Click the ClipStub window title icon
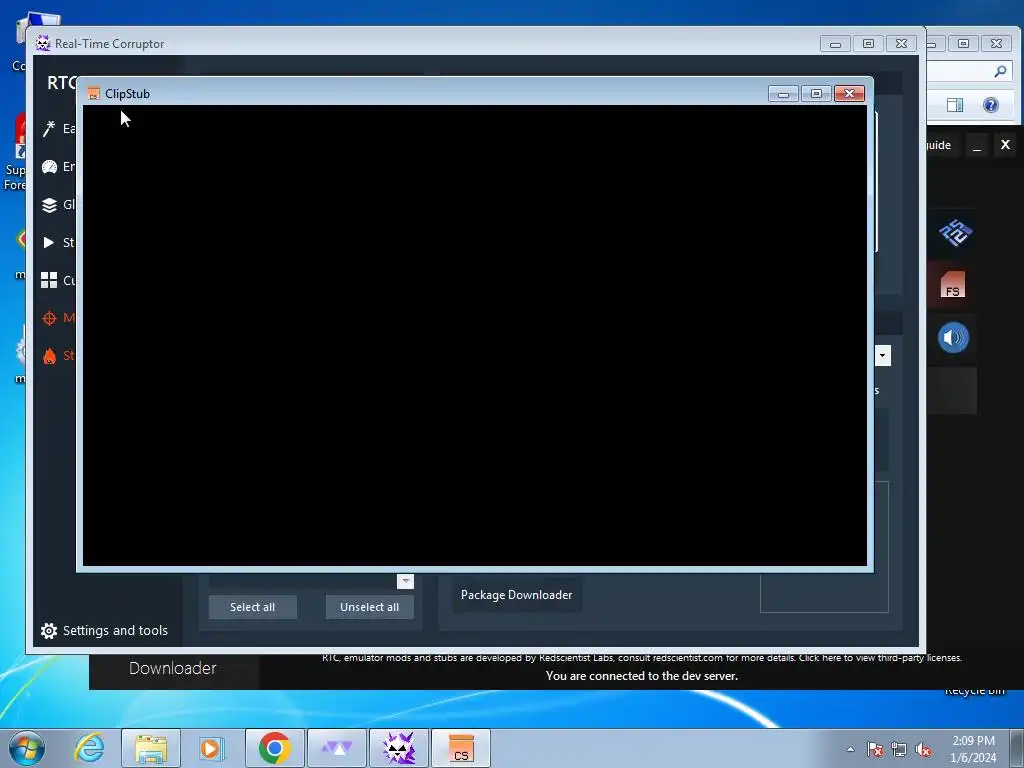 (x=93, y=93)
